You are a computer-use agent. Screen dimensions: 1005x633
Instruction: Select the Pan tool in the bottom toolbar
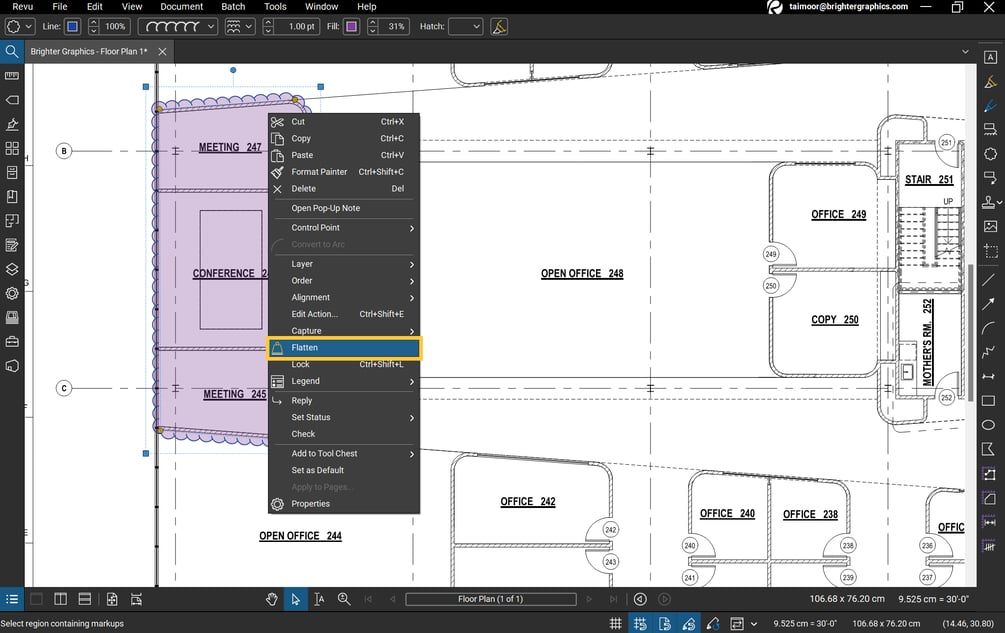tap(272, 599)
